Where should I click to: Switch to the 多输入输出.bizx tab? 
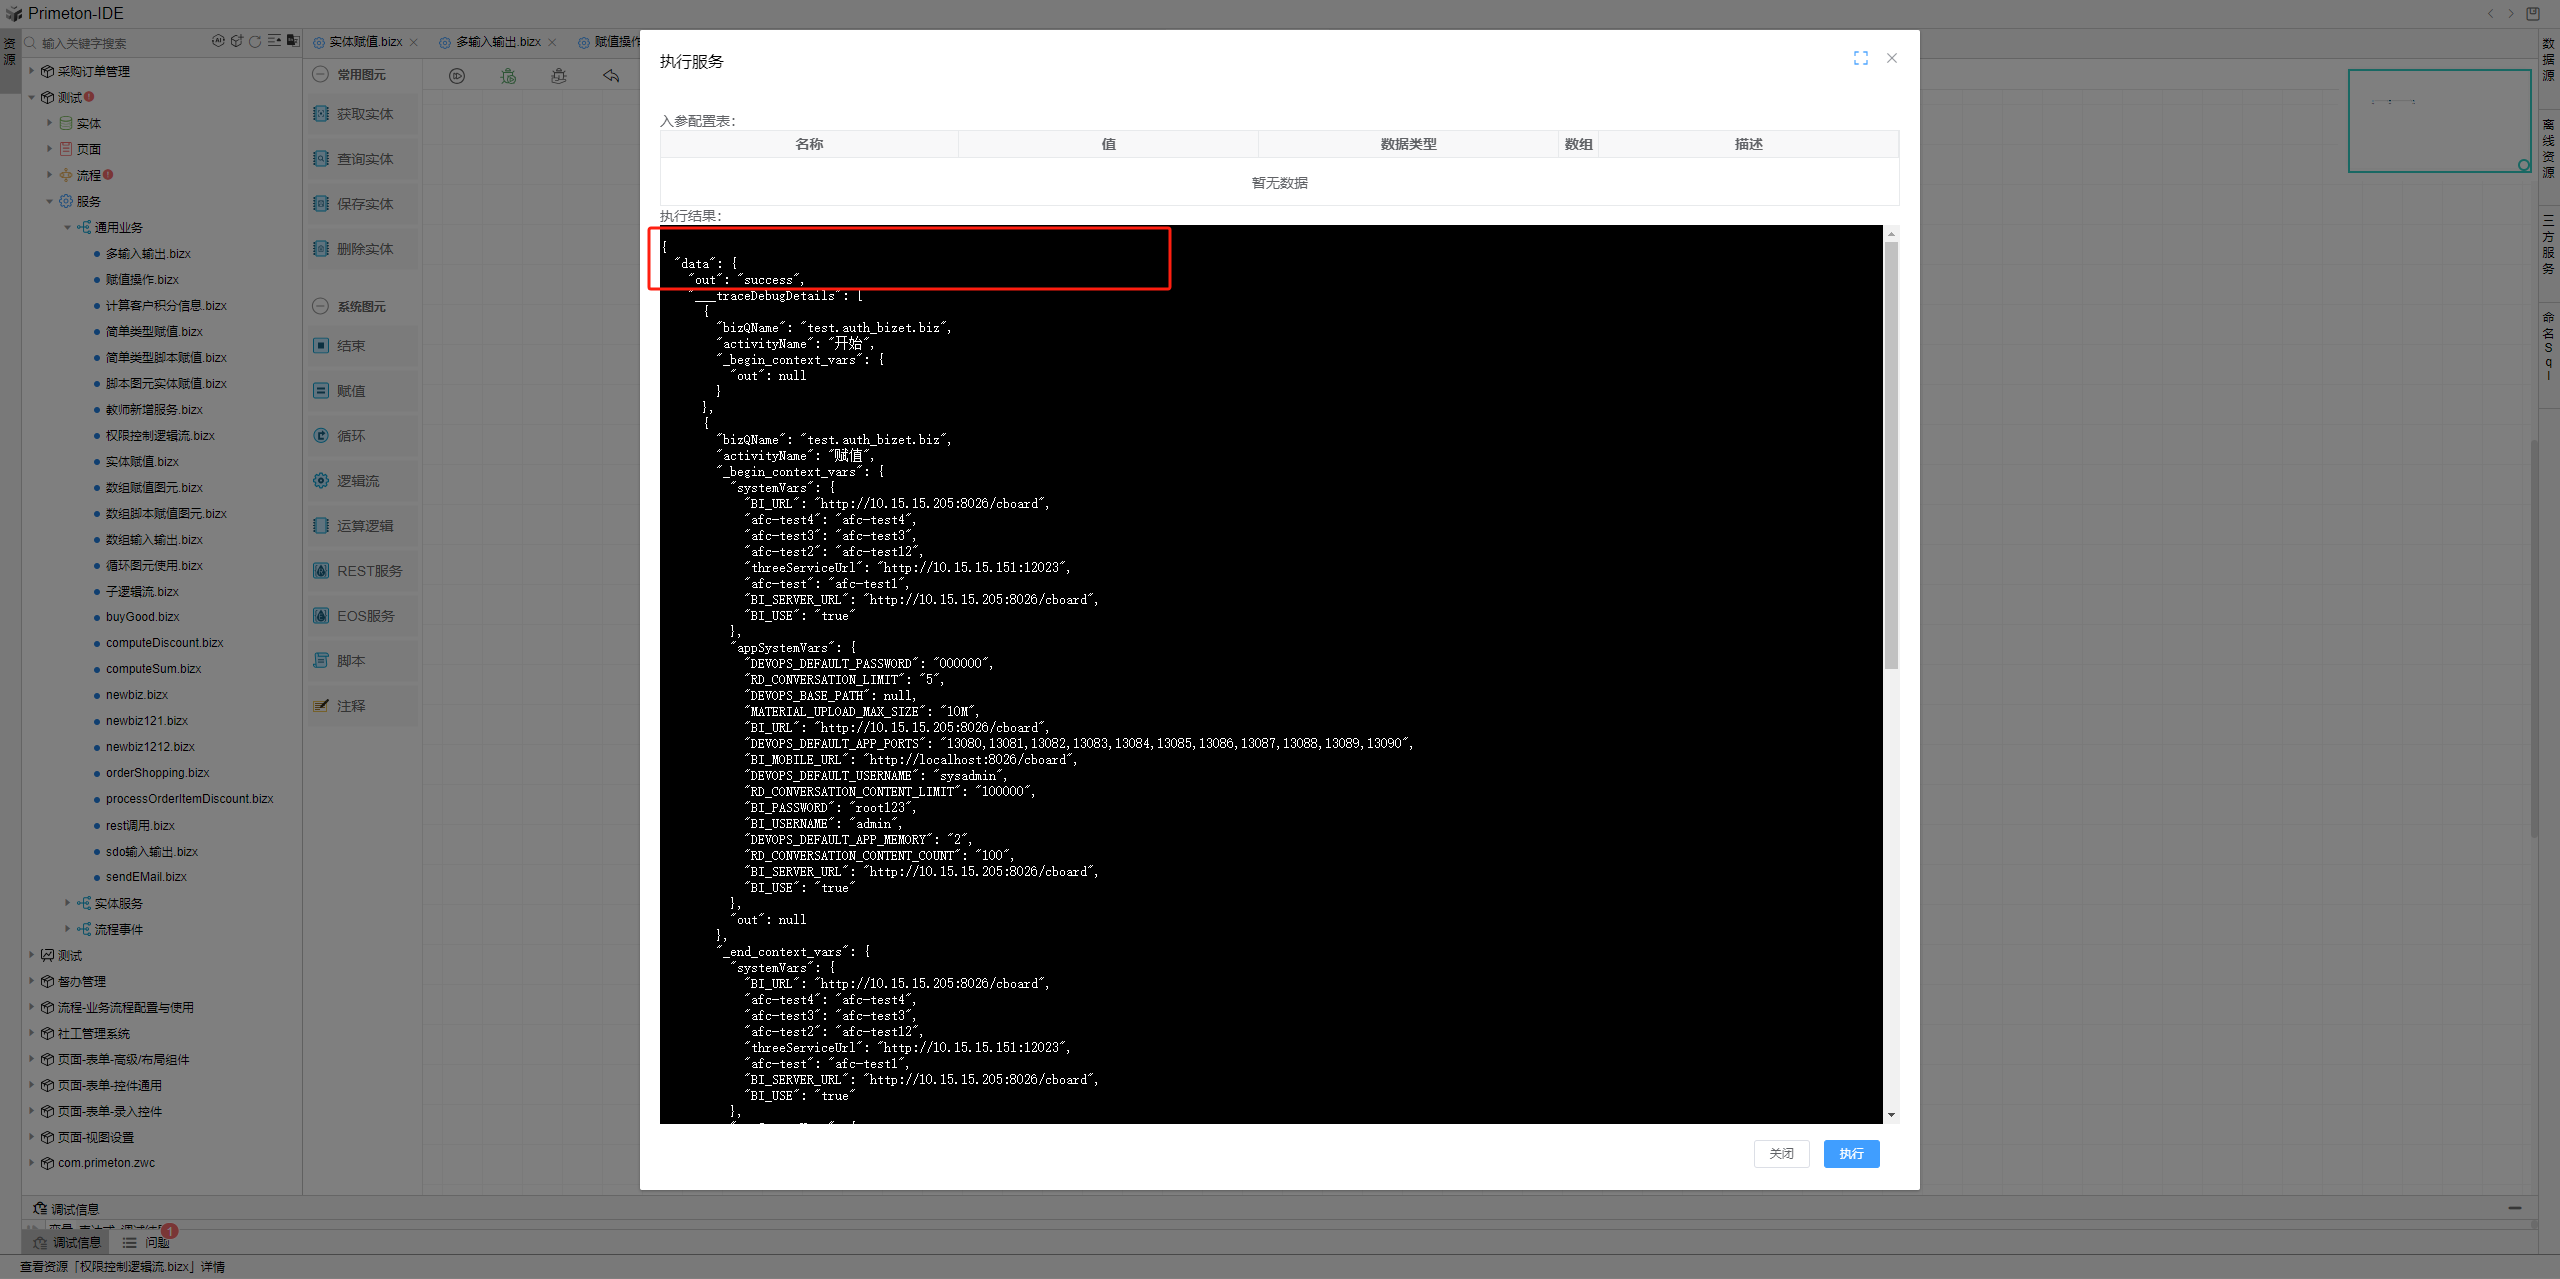pyautogui.click(x=498, y=42)
